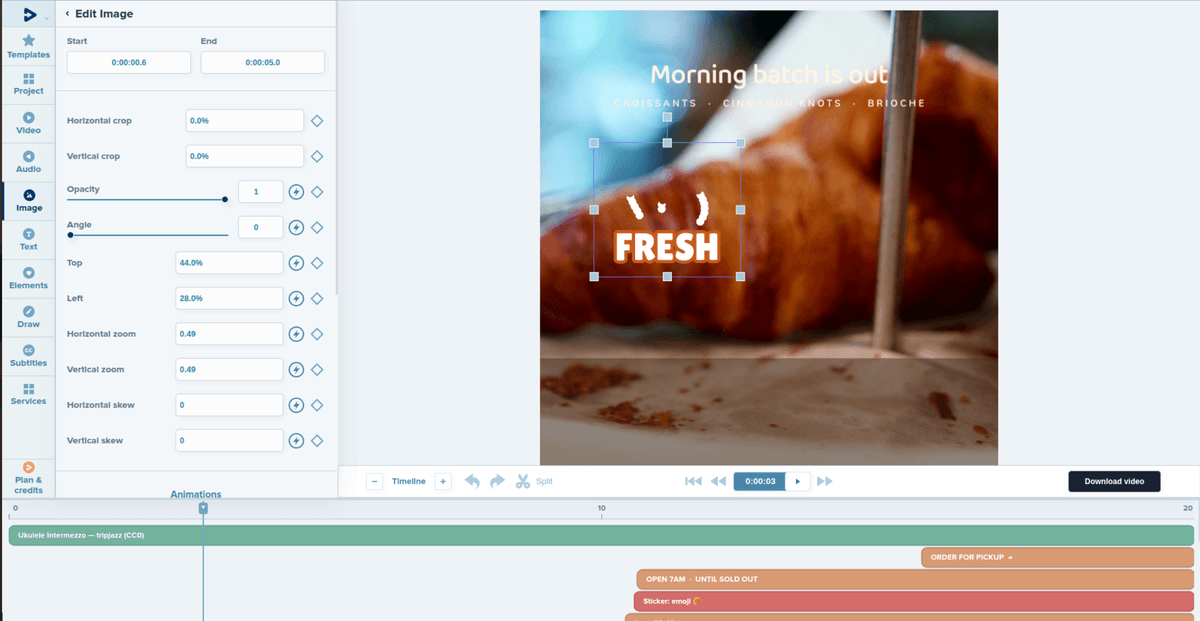The image size is (1200, 621).
Task: Click the Horizontal skew field
Action: tap(229, 405)
